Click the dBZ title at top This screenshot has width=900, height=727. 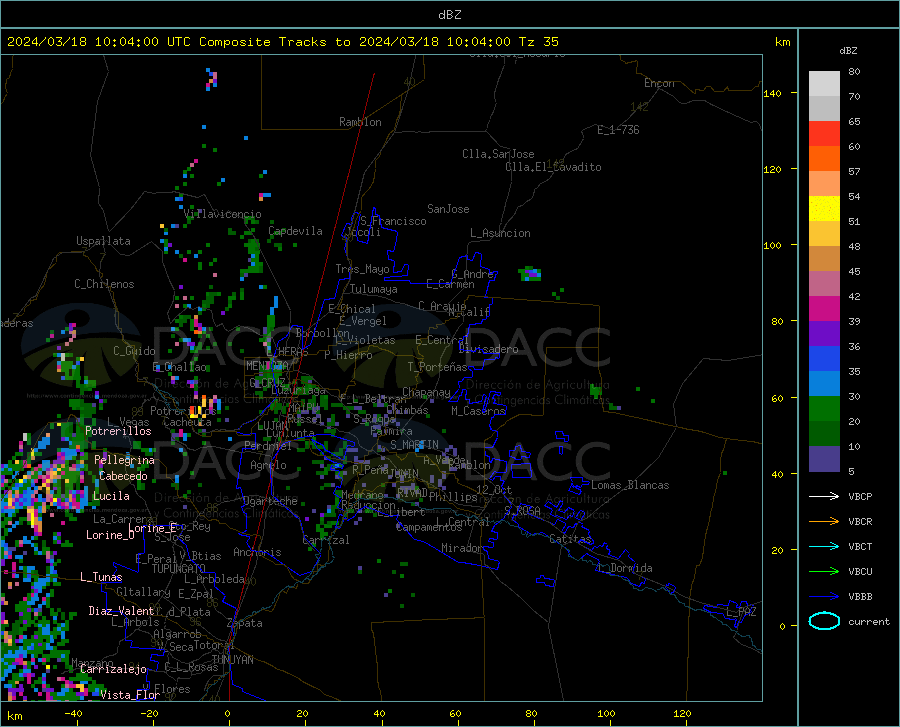(449, 15)
